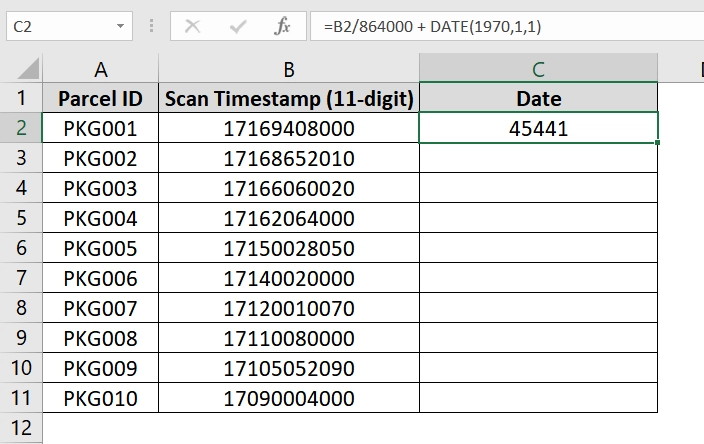Select row 2 header
The width and height of the screenshot is (704, 444).
click(21, 128)
